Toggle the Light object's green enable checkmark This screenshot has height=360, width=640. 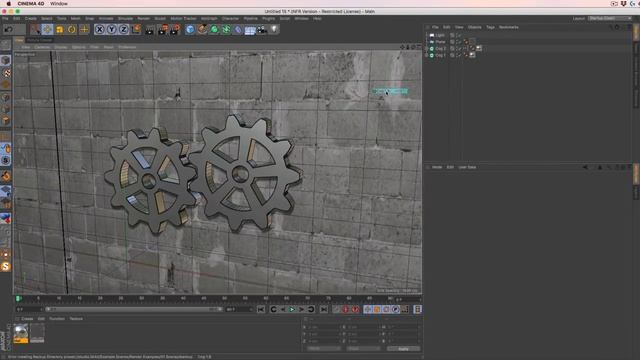(460, 36)
